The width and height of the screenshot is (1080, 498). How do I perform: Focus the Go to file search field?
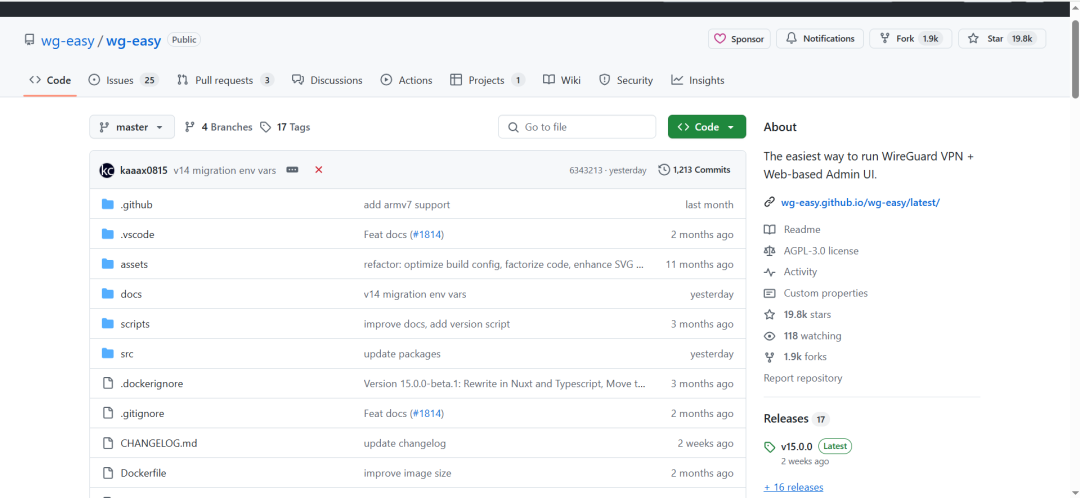coord(577,127)
